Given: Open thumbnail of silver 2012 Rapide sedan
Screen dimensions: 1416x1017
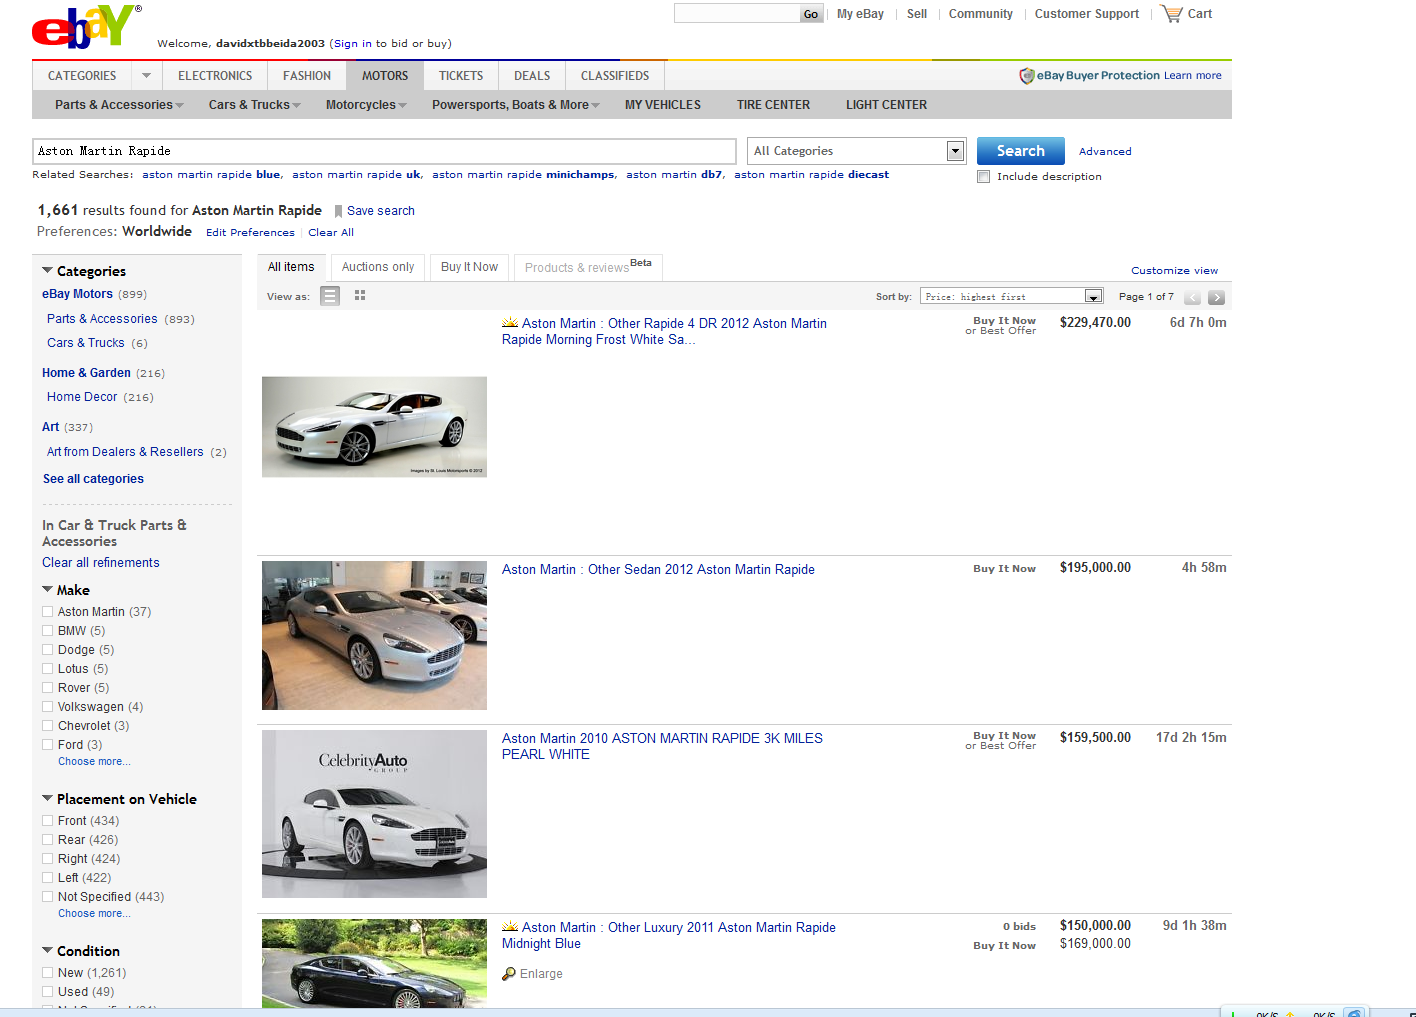Looking at the screenshot, I should click(x=374, y=635).
